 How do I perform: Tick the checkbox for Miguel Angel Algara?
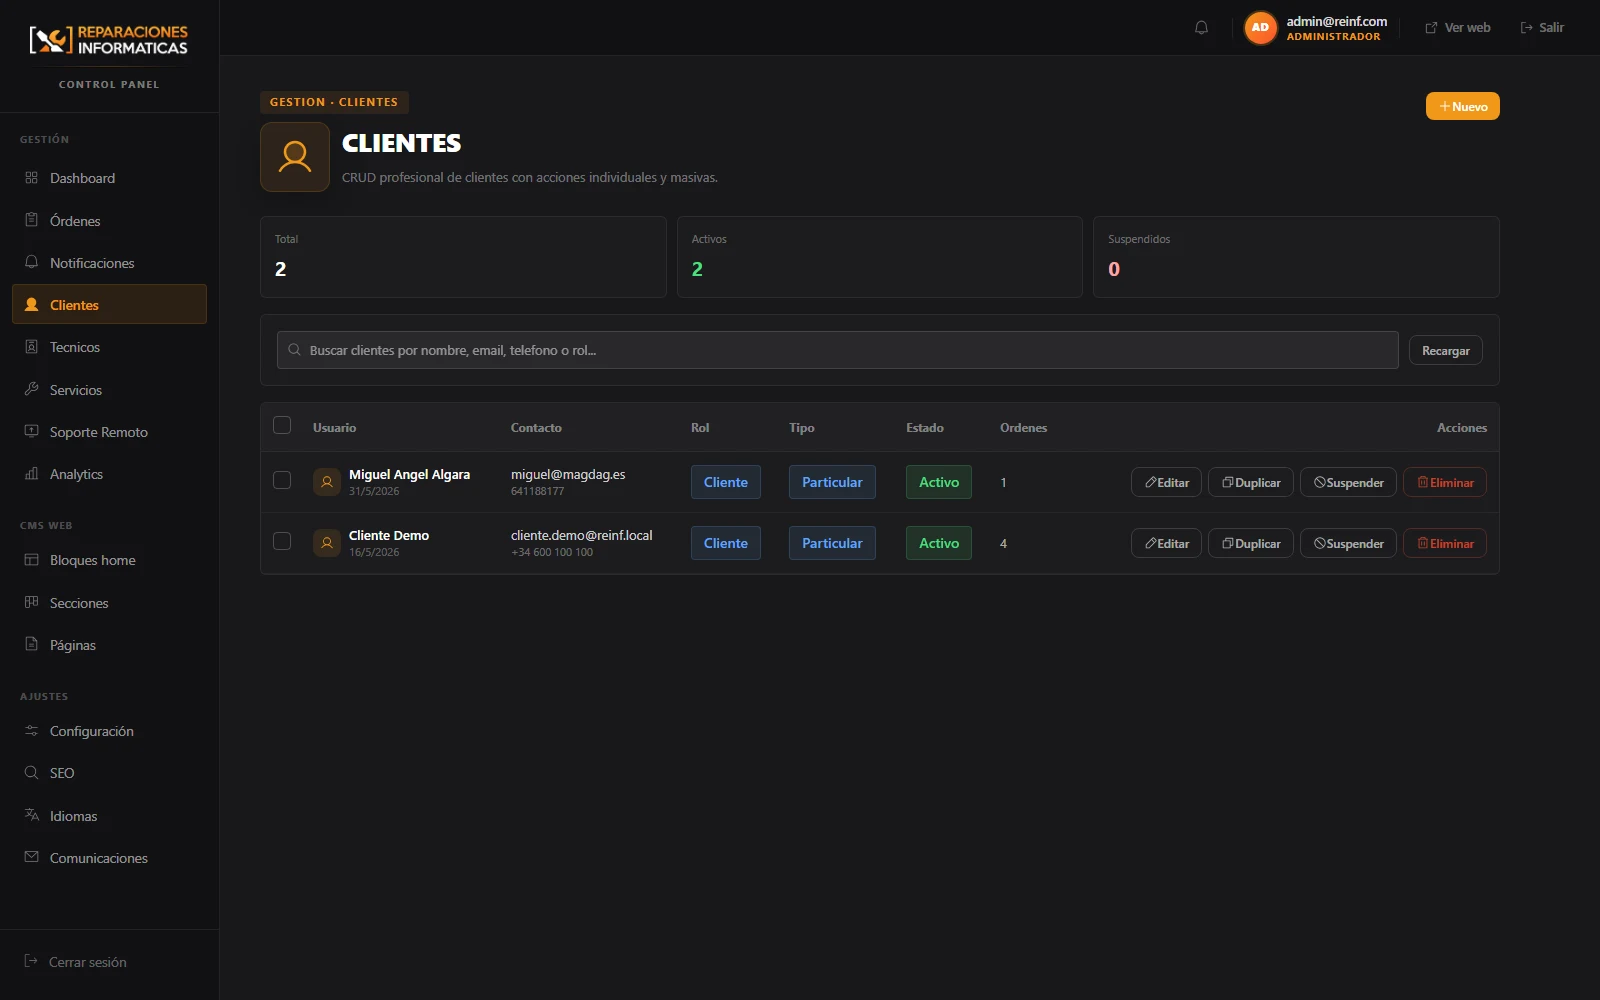[282, 480]
